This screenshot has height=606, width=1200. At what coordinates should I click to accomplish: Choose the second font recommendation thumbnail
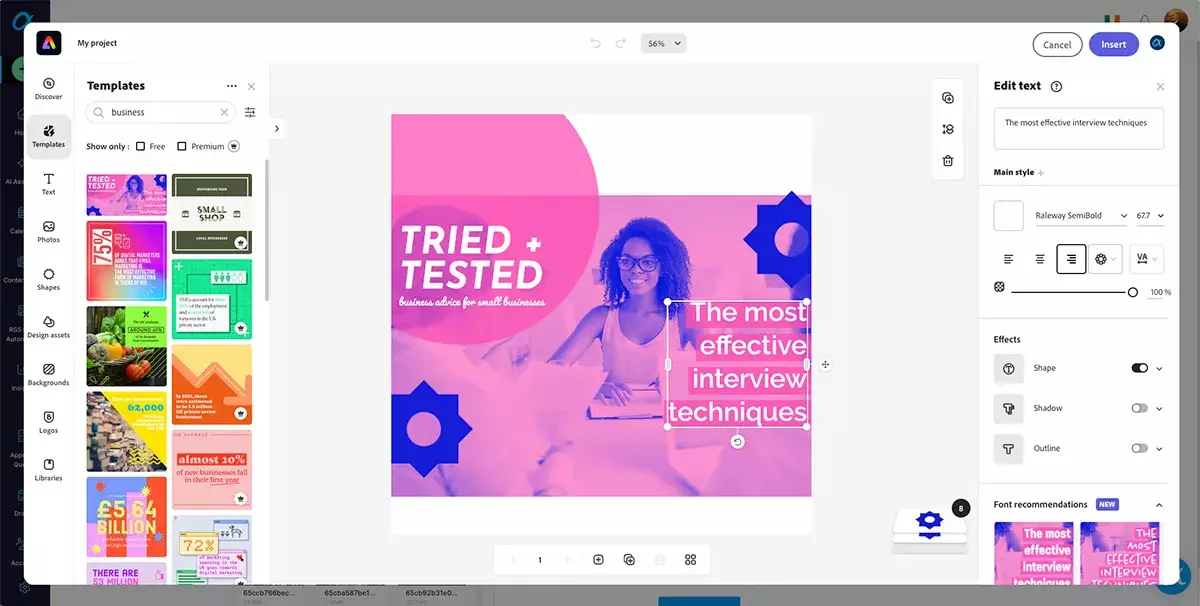[x=1120, y=553]
